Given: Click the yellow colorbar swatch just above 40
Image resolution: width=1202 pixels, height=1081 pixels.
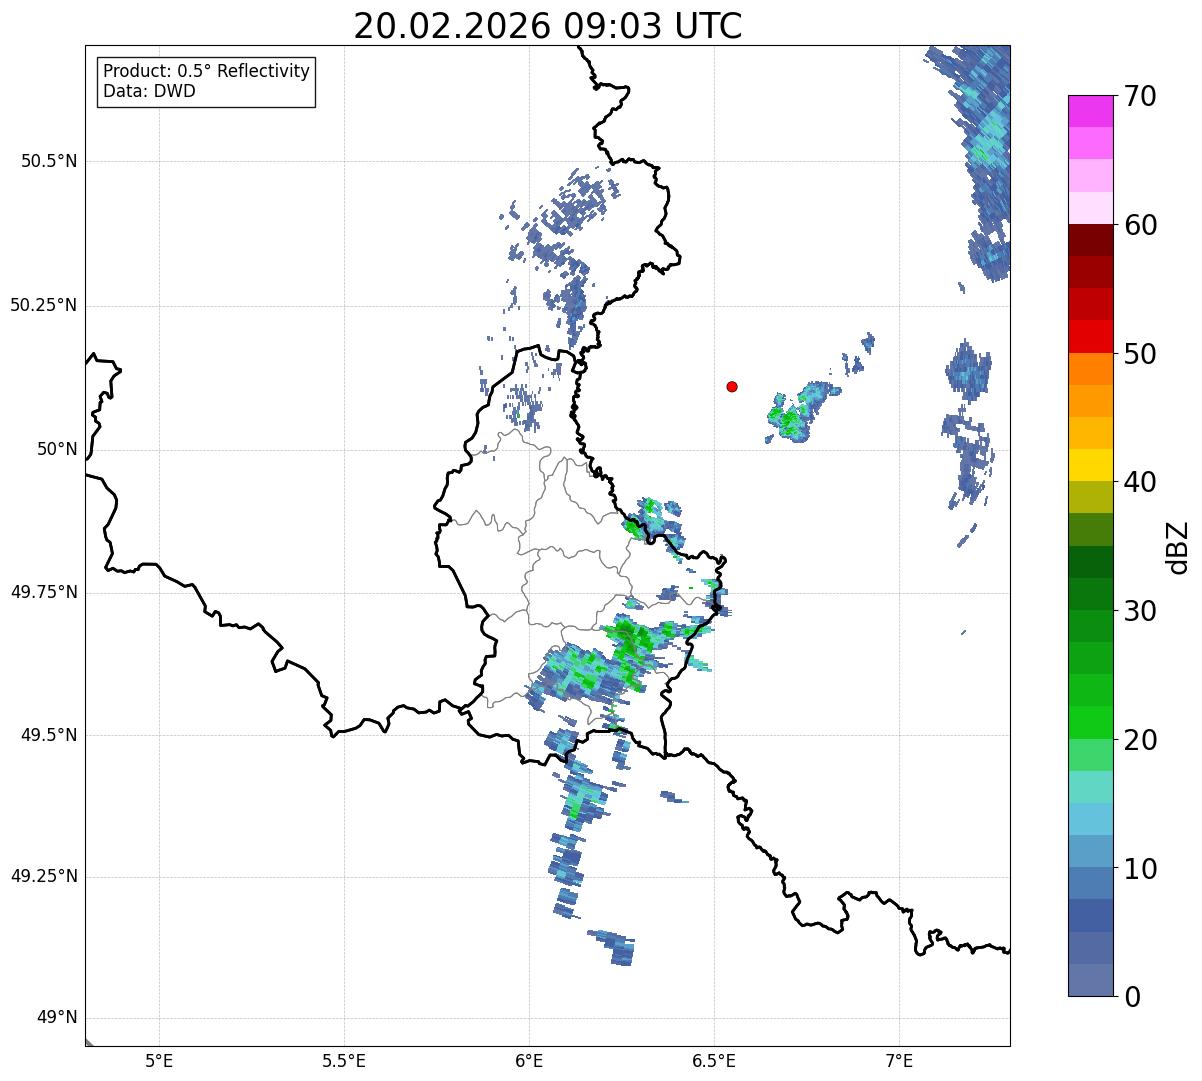Looking at the screenshot, I should [1090, 465].
